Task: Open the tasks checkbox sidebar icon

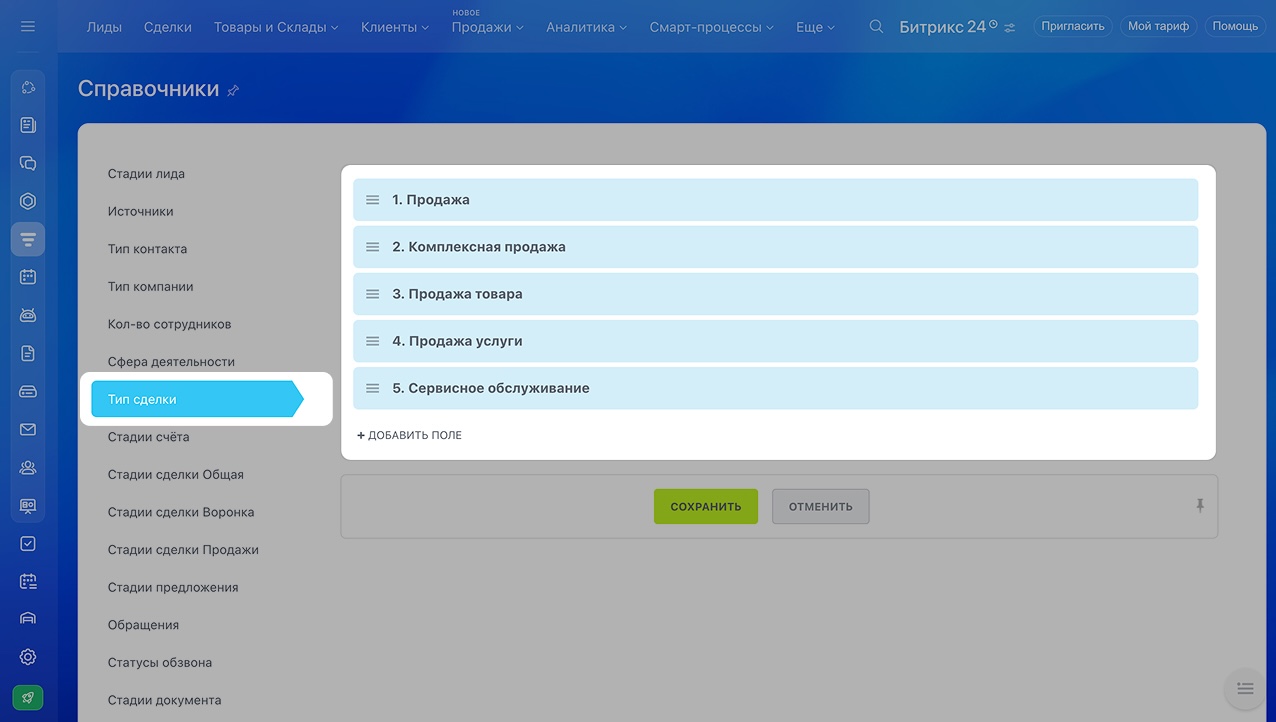Action: (x=28, y=543)
